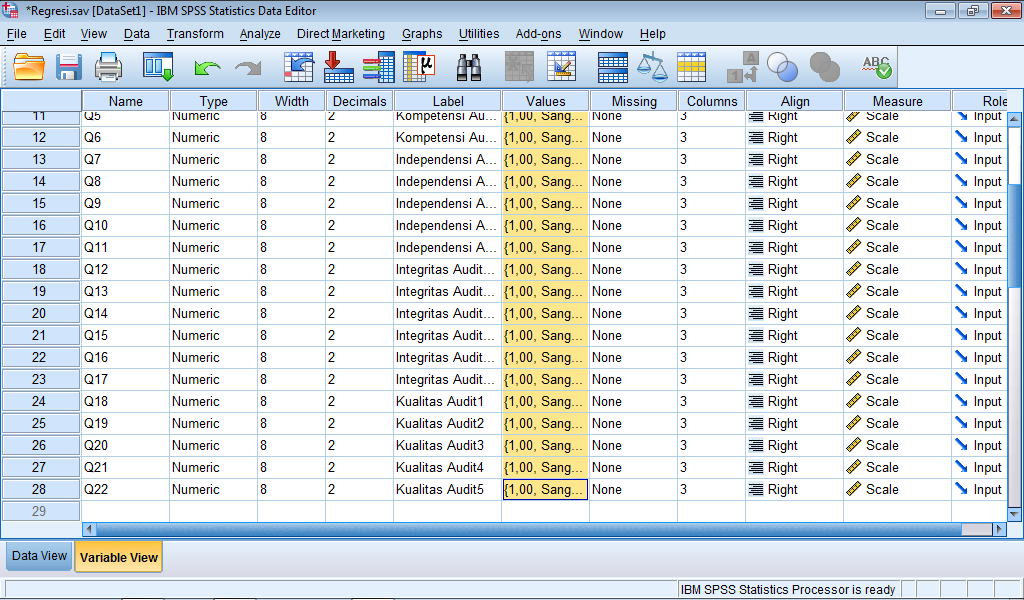Click the Align Right cell for Q20
The height and width of the screenshot is (600, 1024).
tap(794, 446)
